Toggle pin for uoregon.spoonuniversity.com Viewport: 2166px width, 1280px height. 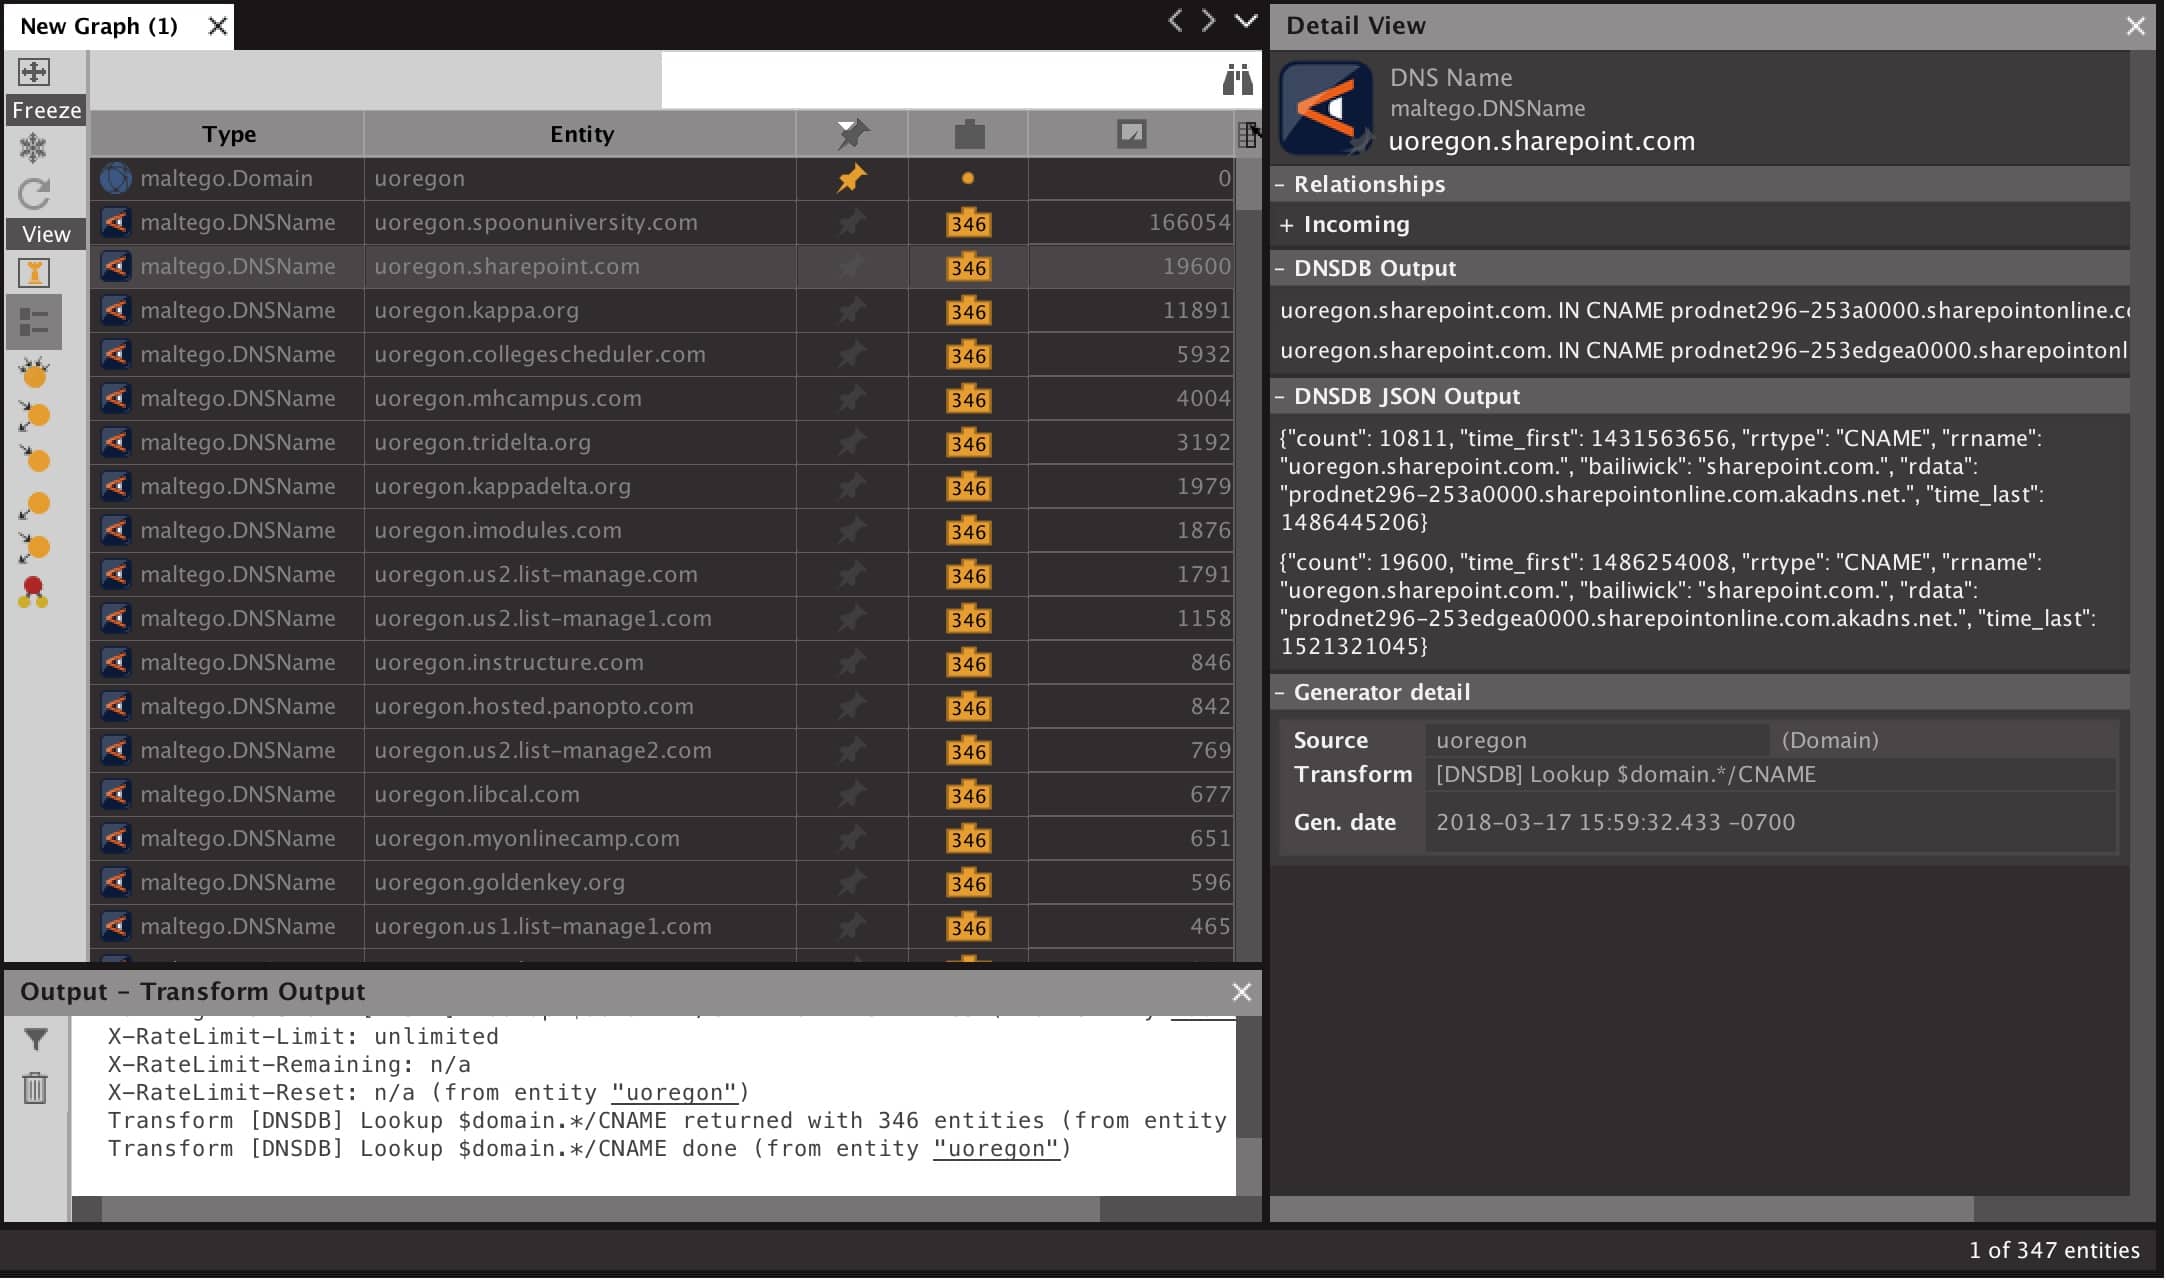[x=852, y=222]
